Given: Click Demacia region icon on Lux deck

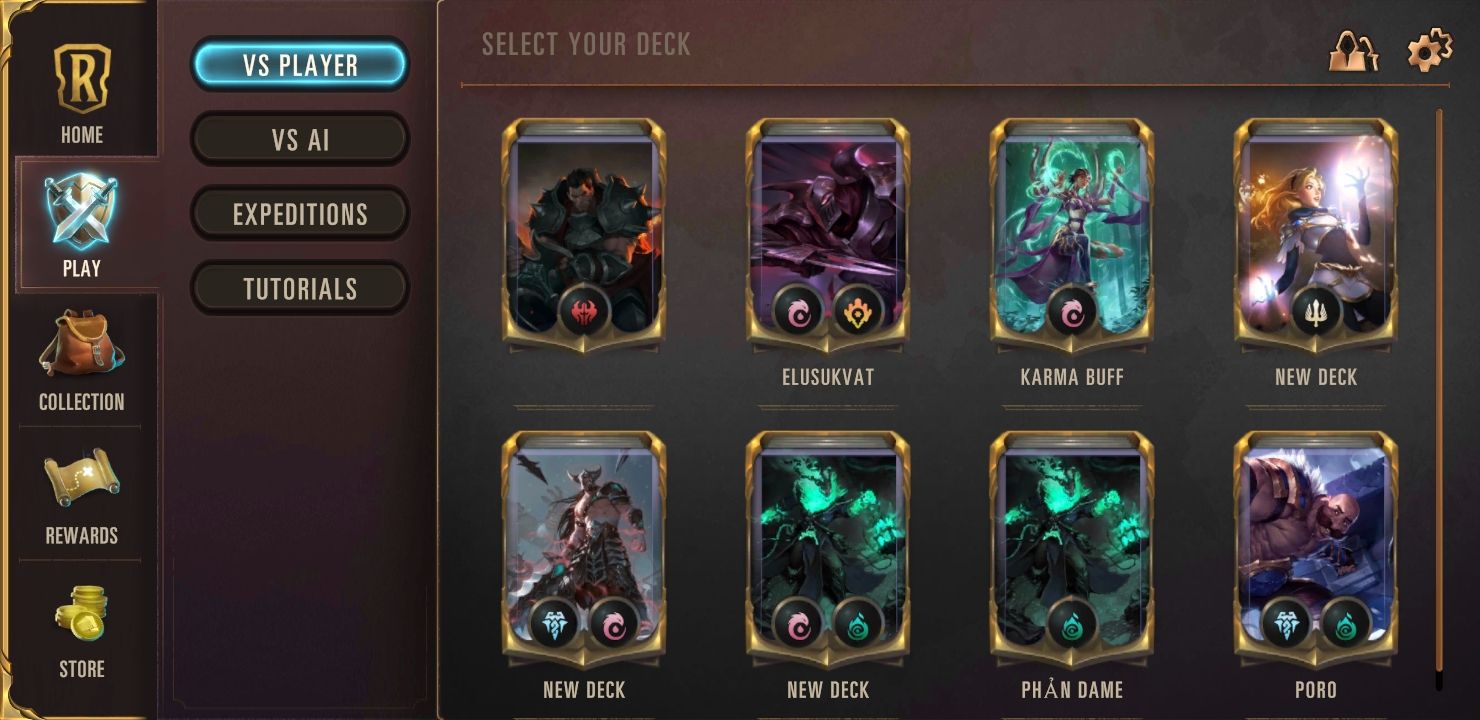Looking at the screenshot, I should click(x=1315, y=311).
